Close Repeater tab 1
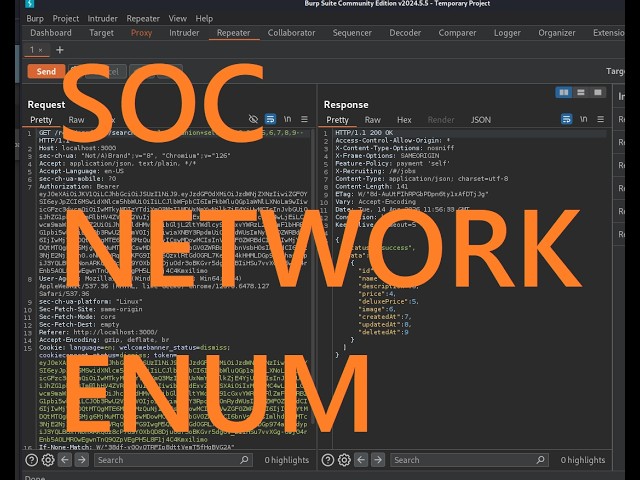 click(x=40, y=50)
